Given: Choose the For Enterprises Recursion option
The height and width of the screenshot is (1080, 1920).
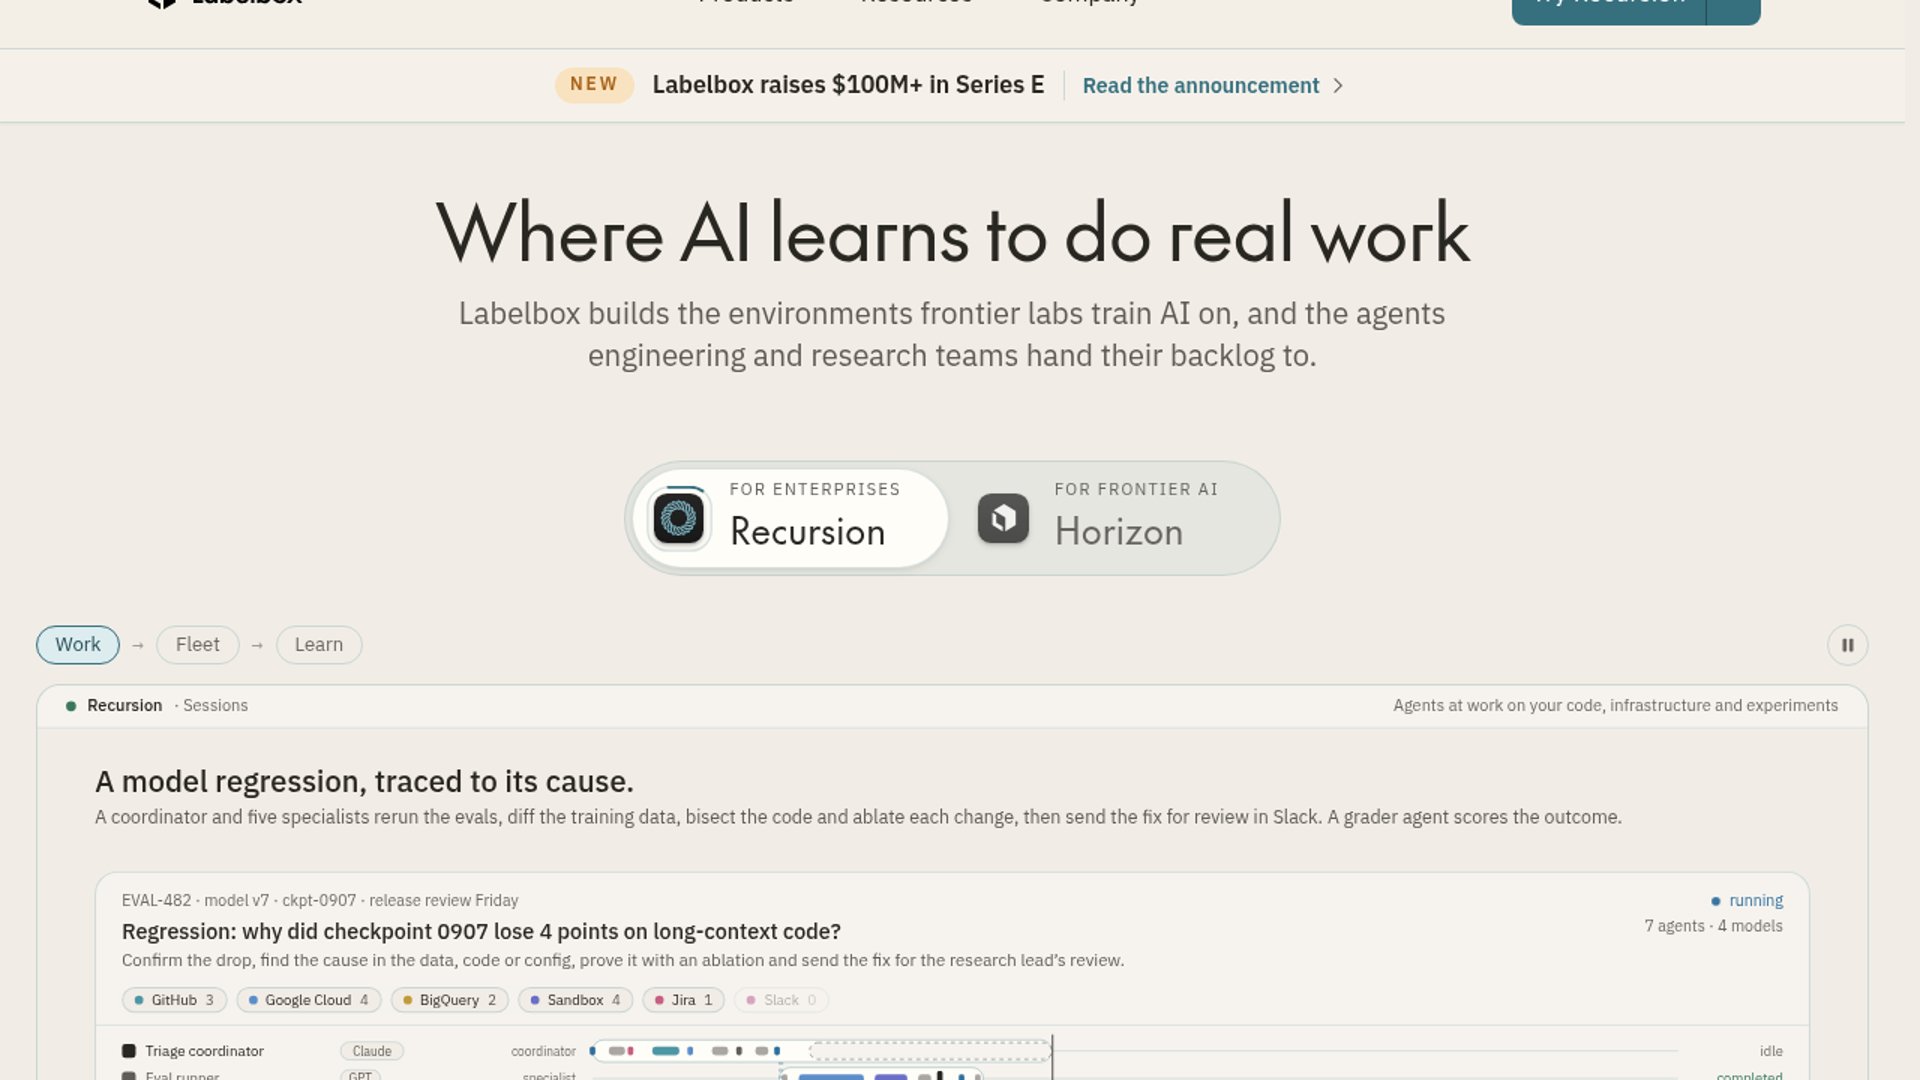Looking at the screenshot, I should (790, 519).
